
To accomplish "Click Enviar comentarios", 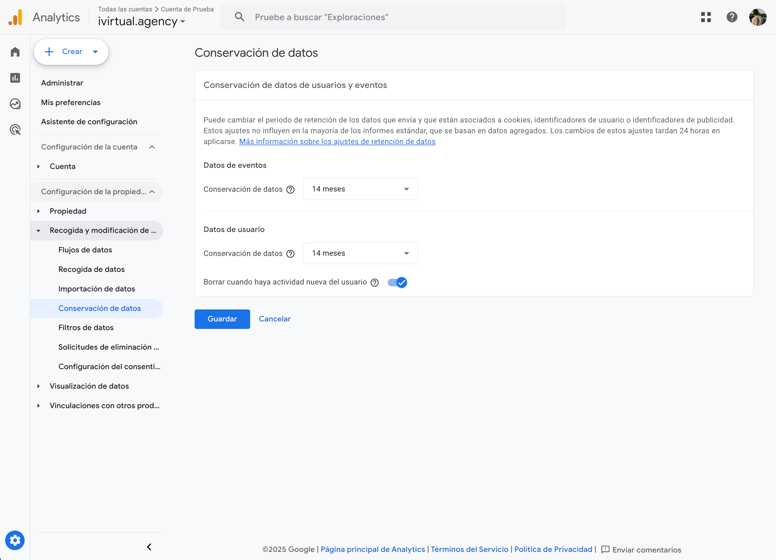I will 647,550.
